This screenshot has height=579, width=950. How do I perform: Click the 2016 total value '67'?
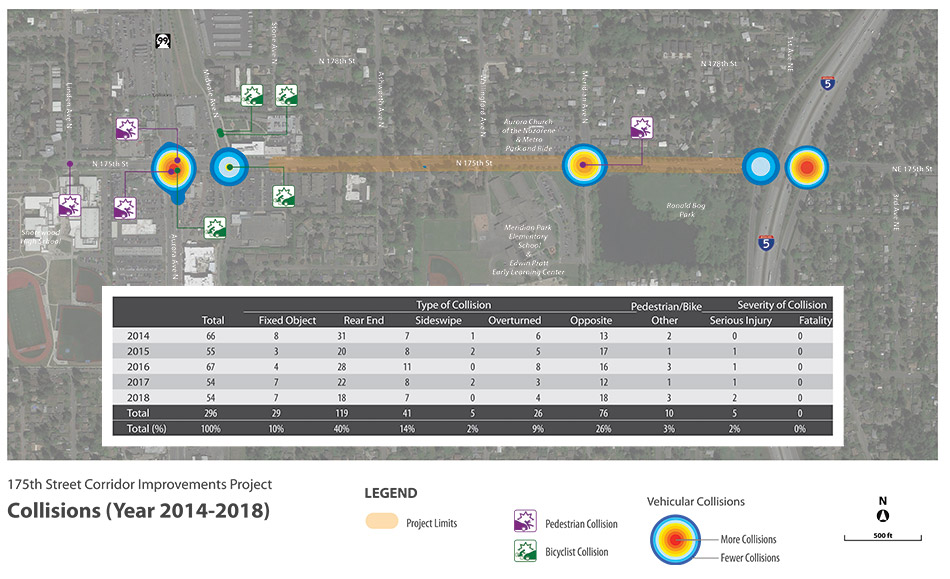tap(211, 367)
